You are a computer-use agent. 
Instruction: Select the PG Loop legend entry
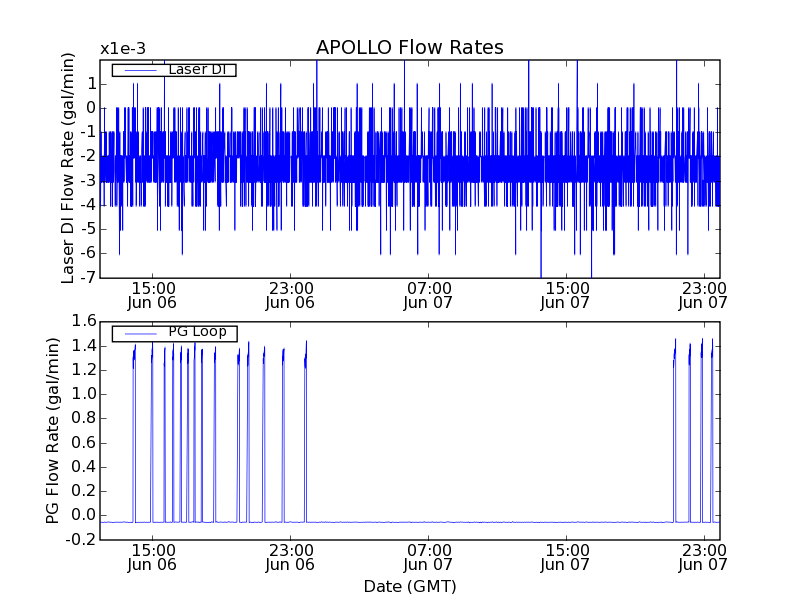point(173,332)
